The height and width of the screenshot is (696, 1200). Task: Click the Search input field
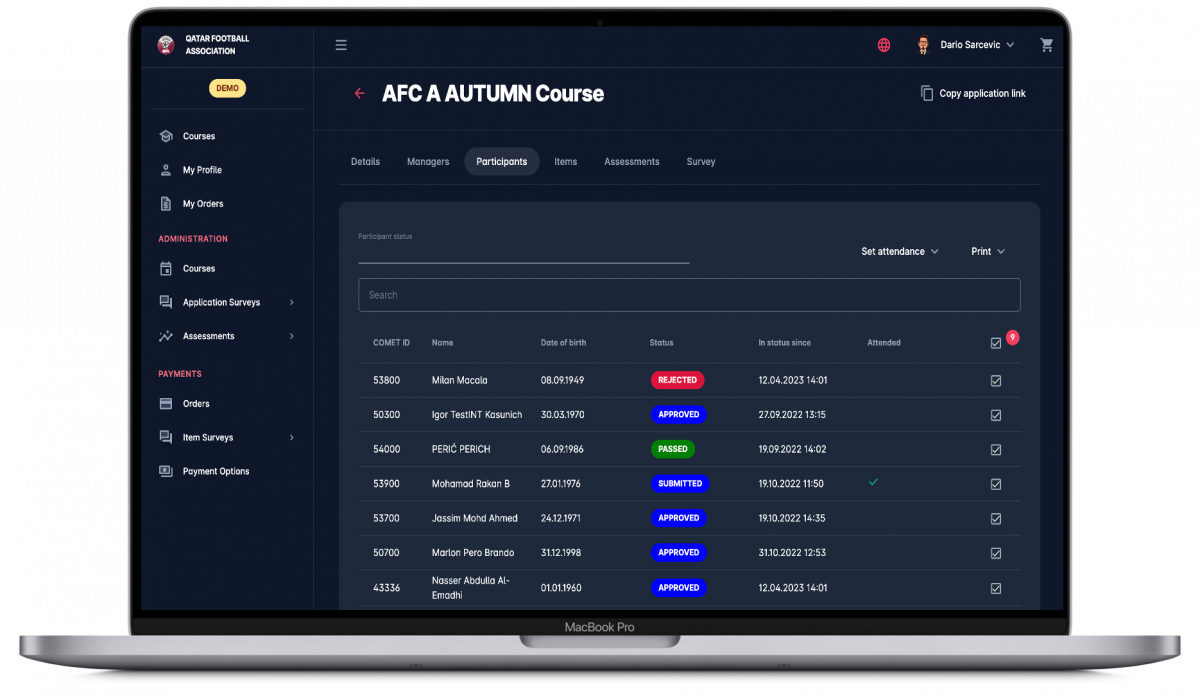689,294
